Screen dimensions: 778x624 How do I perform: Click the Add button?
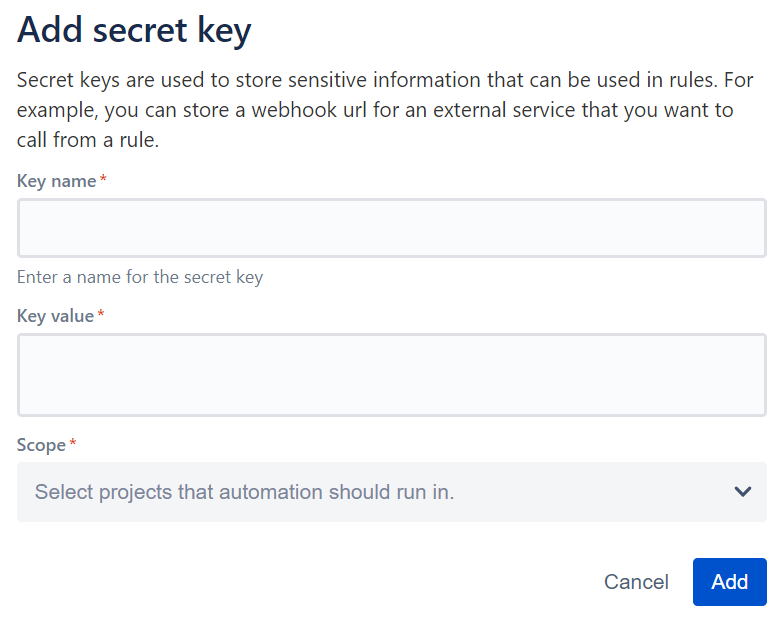click(729, 582)
